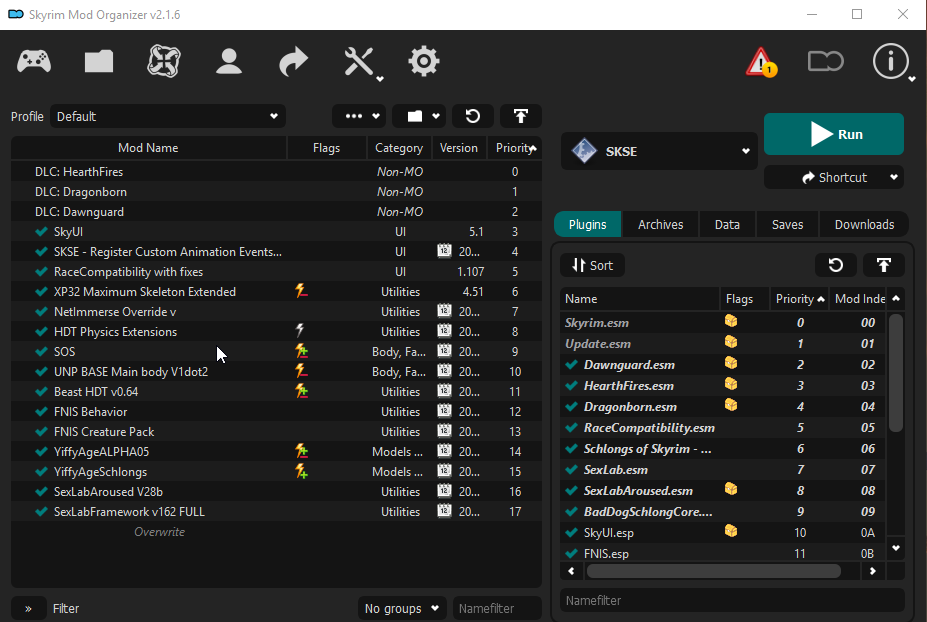Click the update endorse icon in toolbar
The width and height of the screenshot is (927, 622).
826,61
